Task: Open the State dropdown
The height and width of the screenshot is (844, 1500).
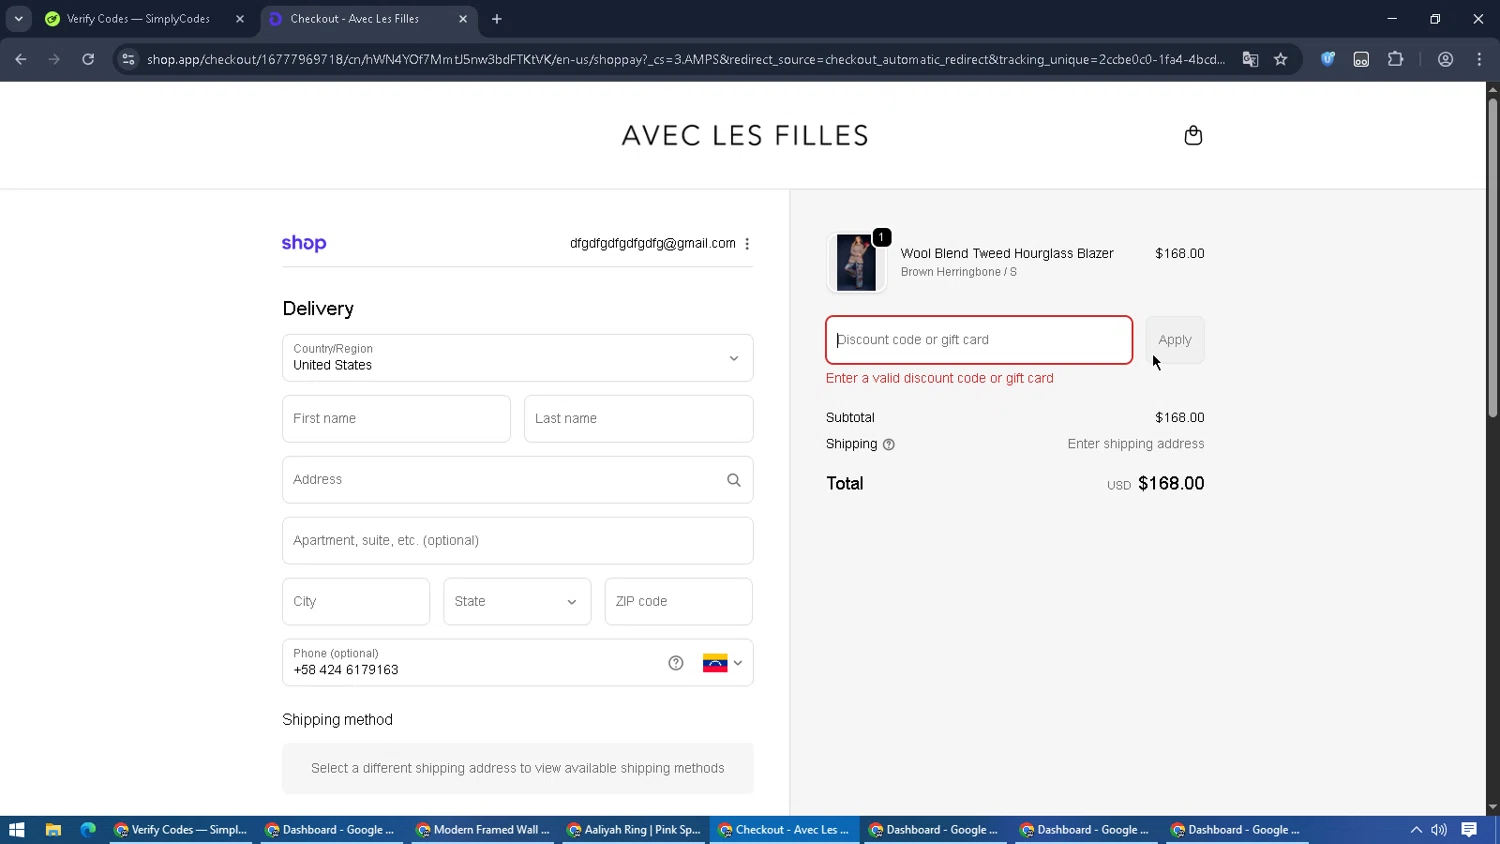Action: click(517, 602)
